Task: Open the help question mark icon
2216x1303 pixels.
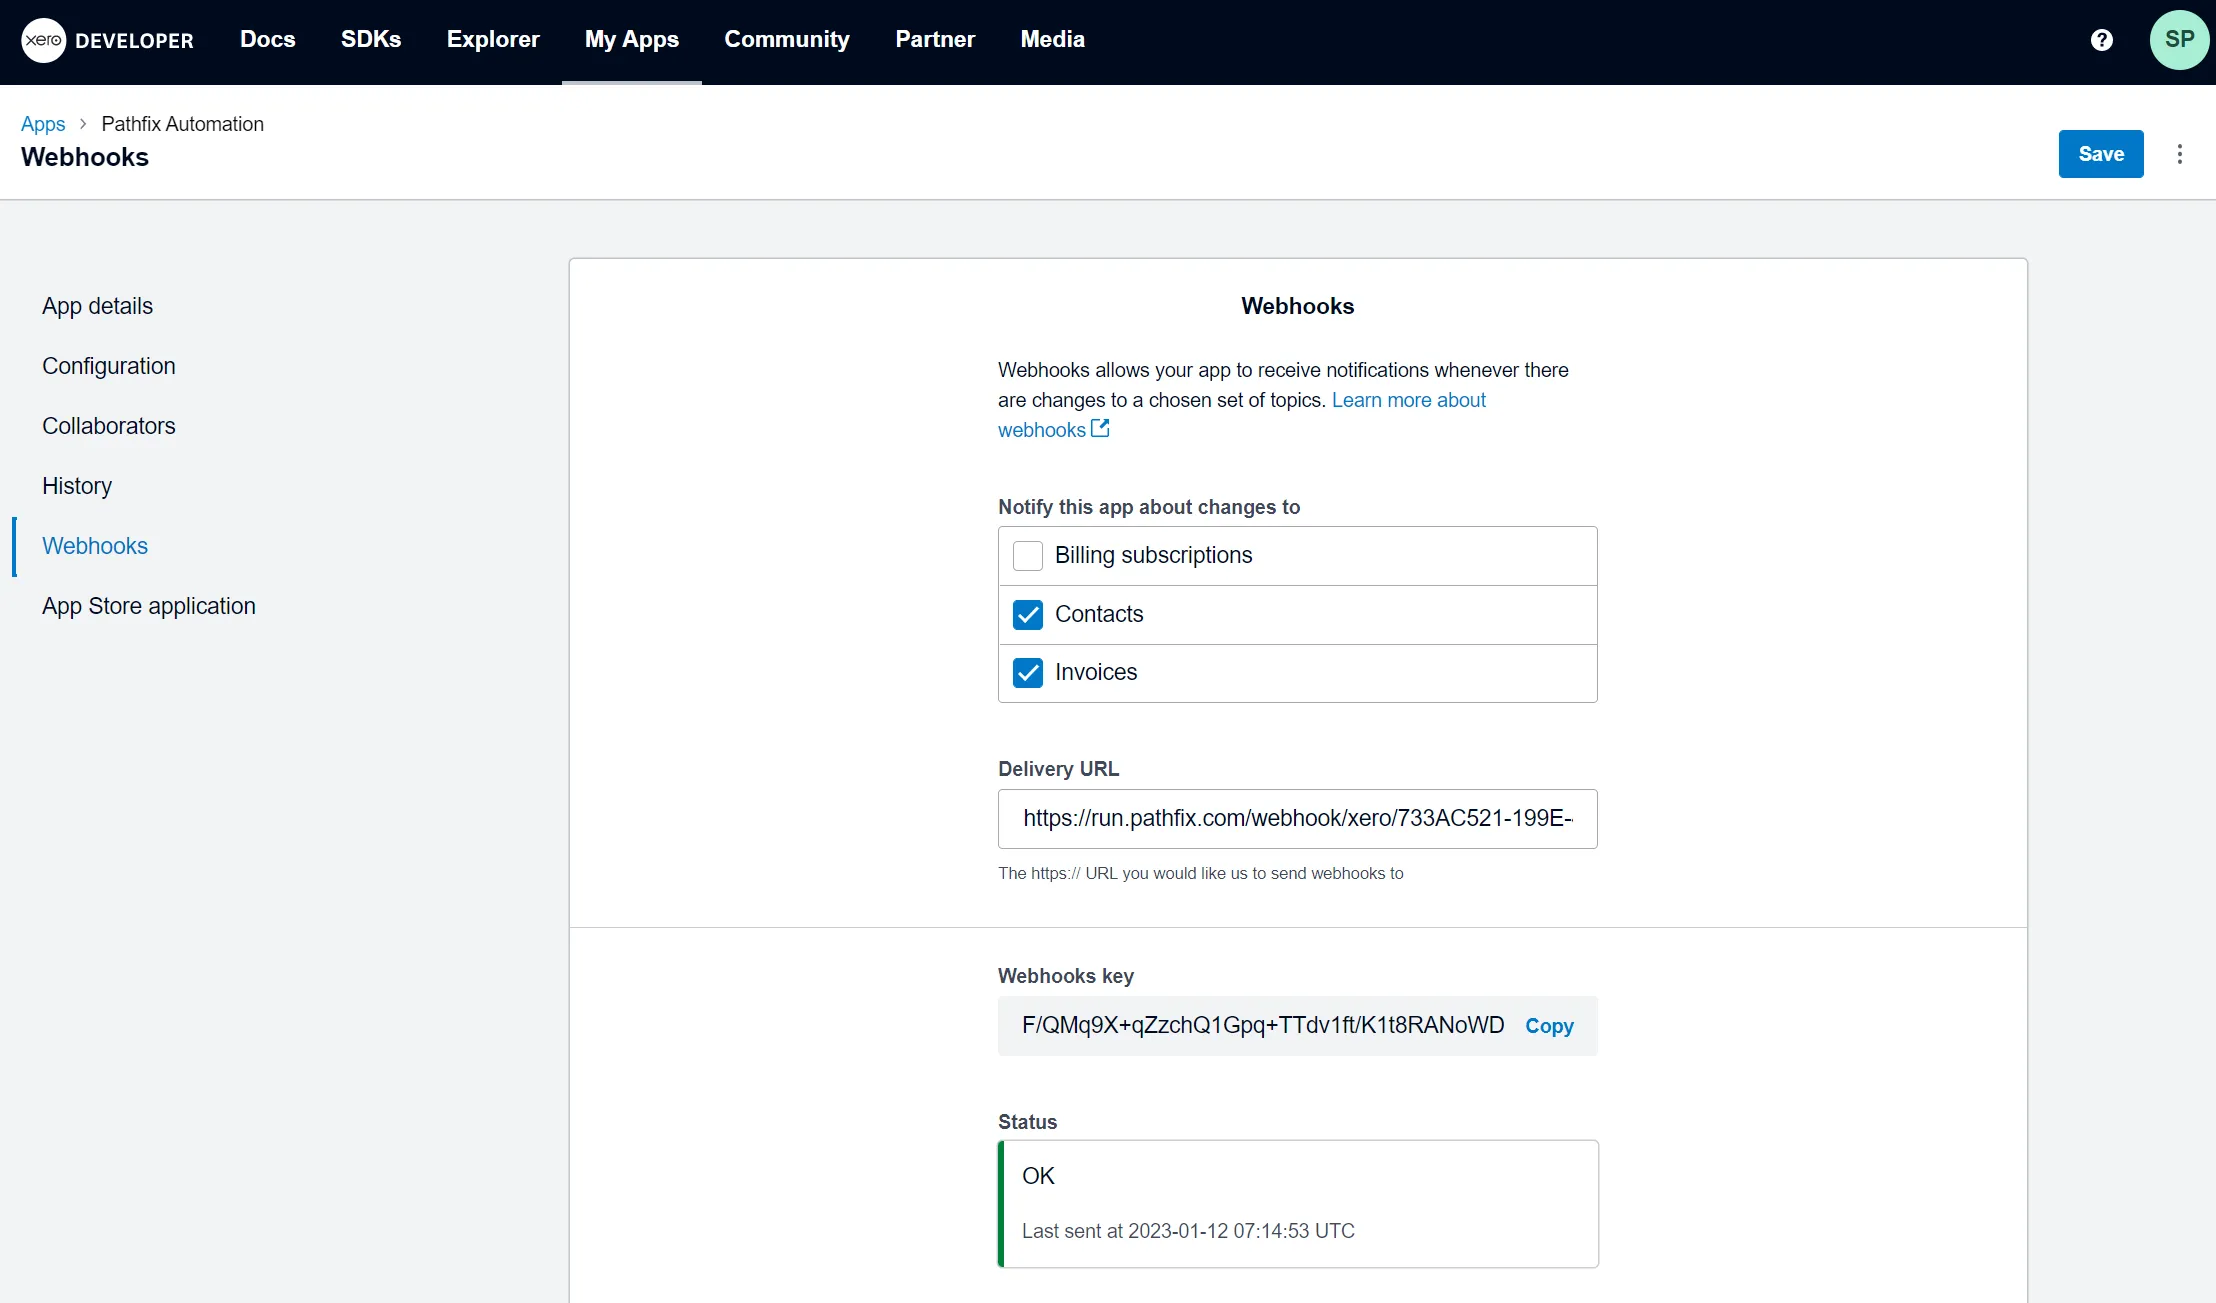Action: [2101, 40]
